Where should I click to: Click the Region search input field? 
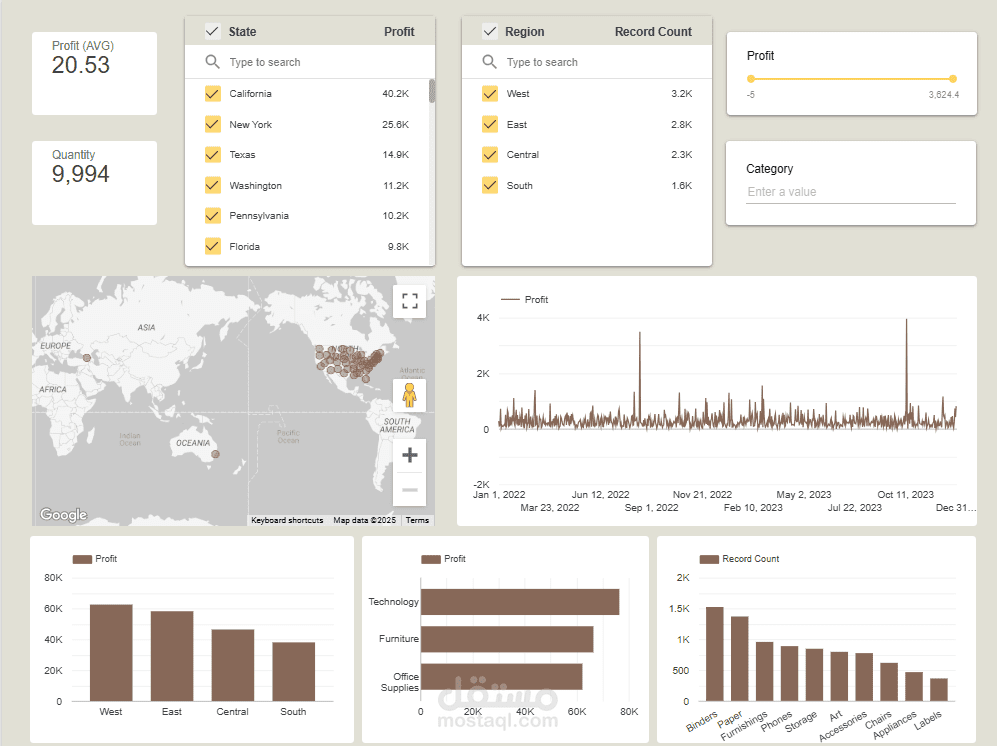tap(587, 62)
